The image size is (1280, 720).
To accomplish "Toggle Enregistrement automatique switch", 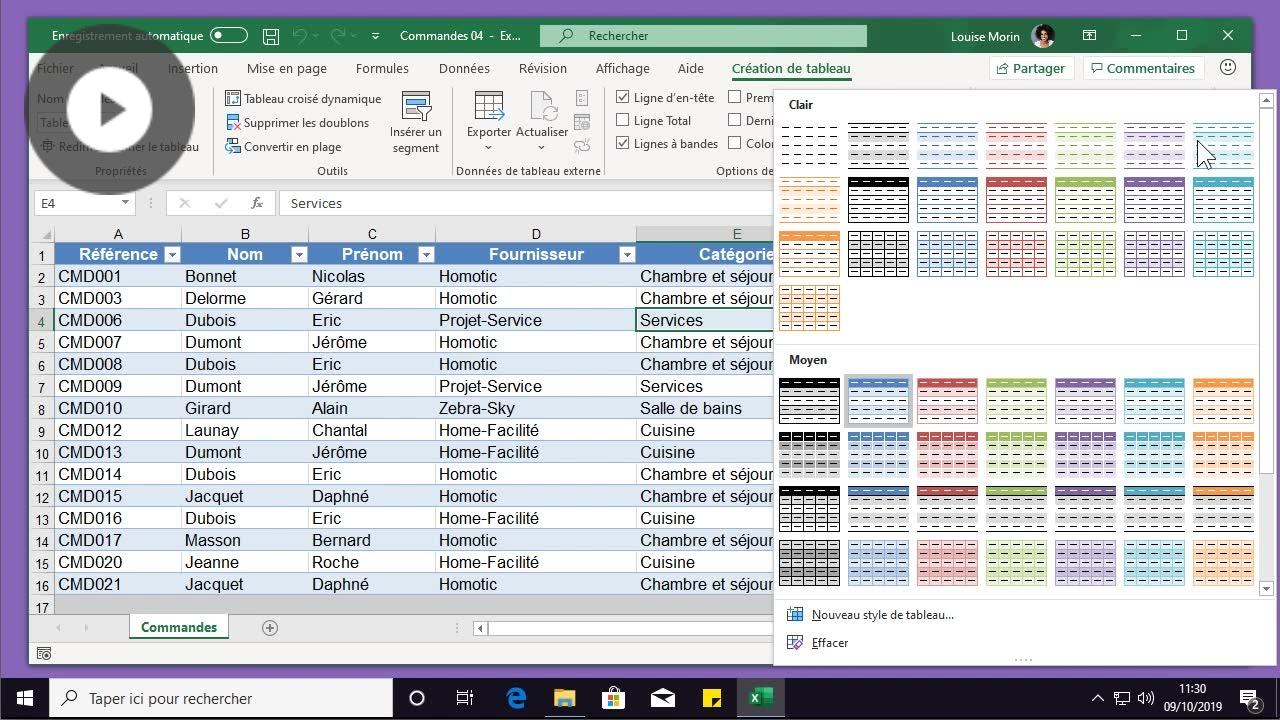I will click(x=228, y=36).
